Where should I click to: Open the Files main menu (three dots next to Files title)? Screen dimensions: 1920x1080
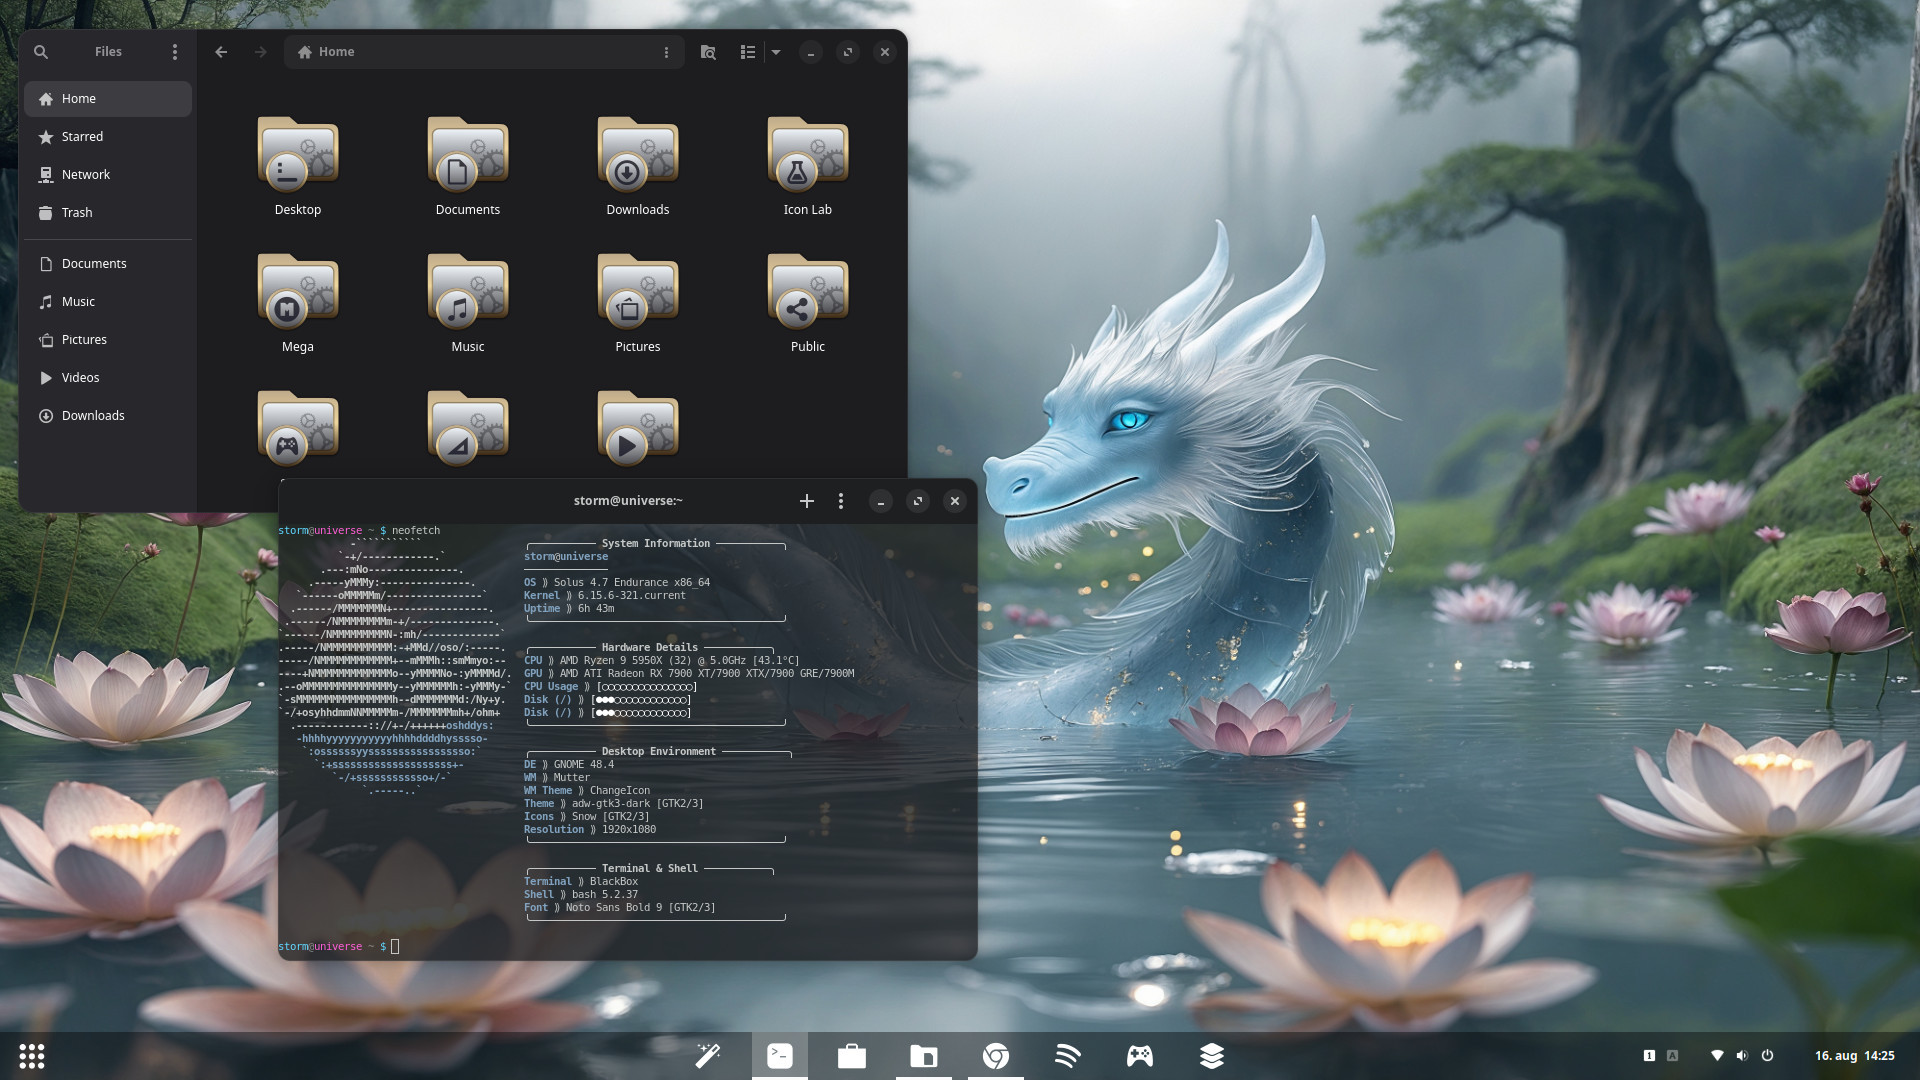pyautogui.click(x=175, y=52)
